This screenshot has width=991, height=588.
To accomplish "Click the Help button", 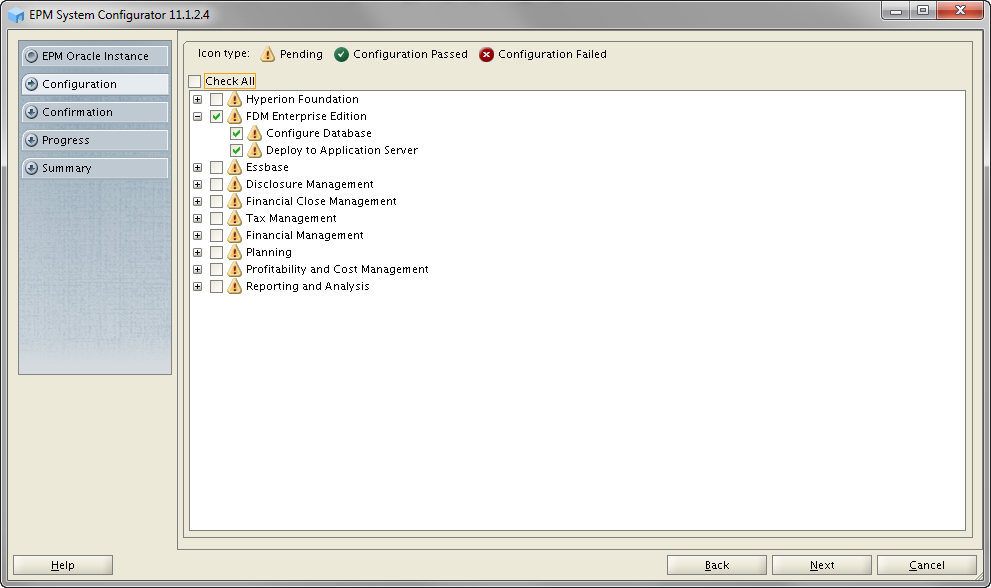I will [x=63, y=565].
